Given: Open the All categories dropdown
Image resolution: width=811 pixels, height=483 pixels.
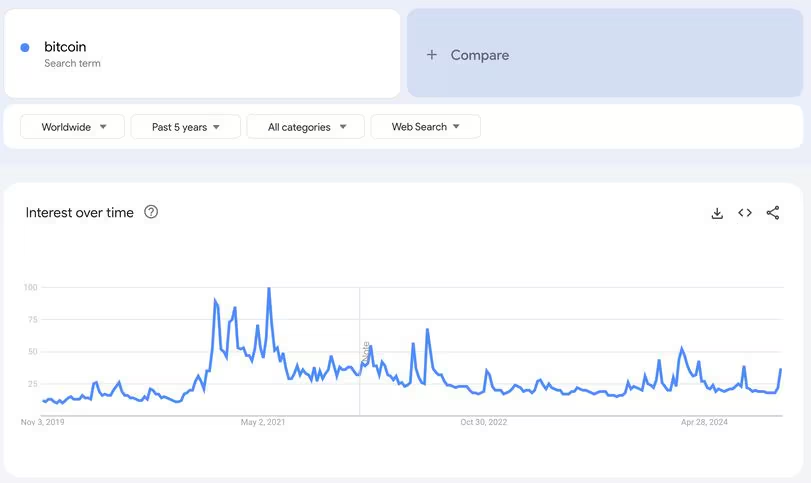Looking at the screenshot, I should click(306, 127).
